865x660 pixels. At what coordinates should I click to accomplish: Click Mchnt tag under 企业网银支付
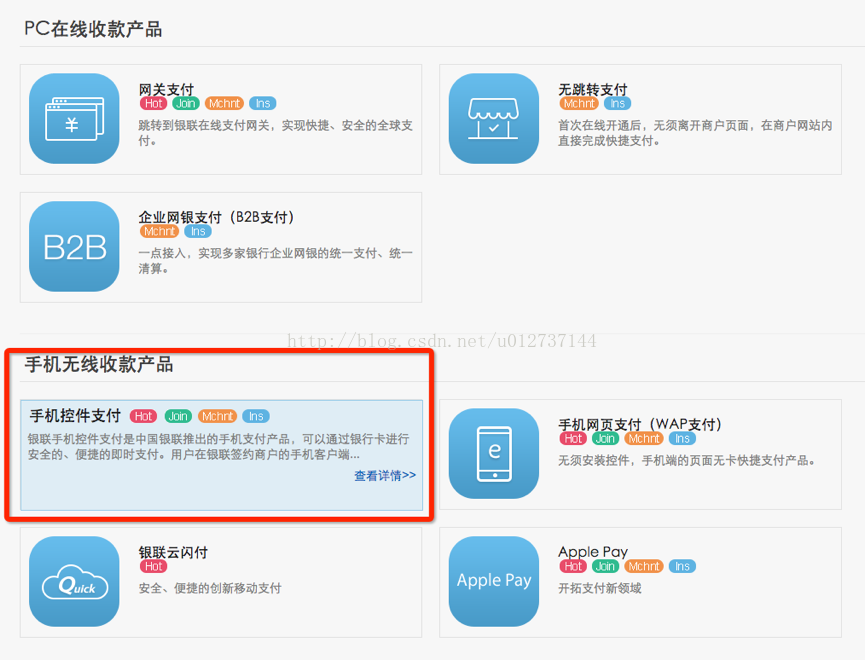(x=159, y=231)
